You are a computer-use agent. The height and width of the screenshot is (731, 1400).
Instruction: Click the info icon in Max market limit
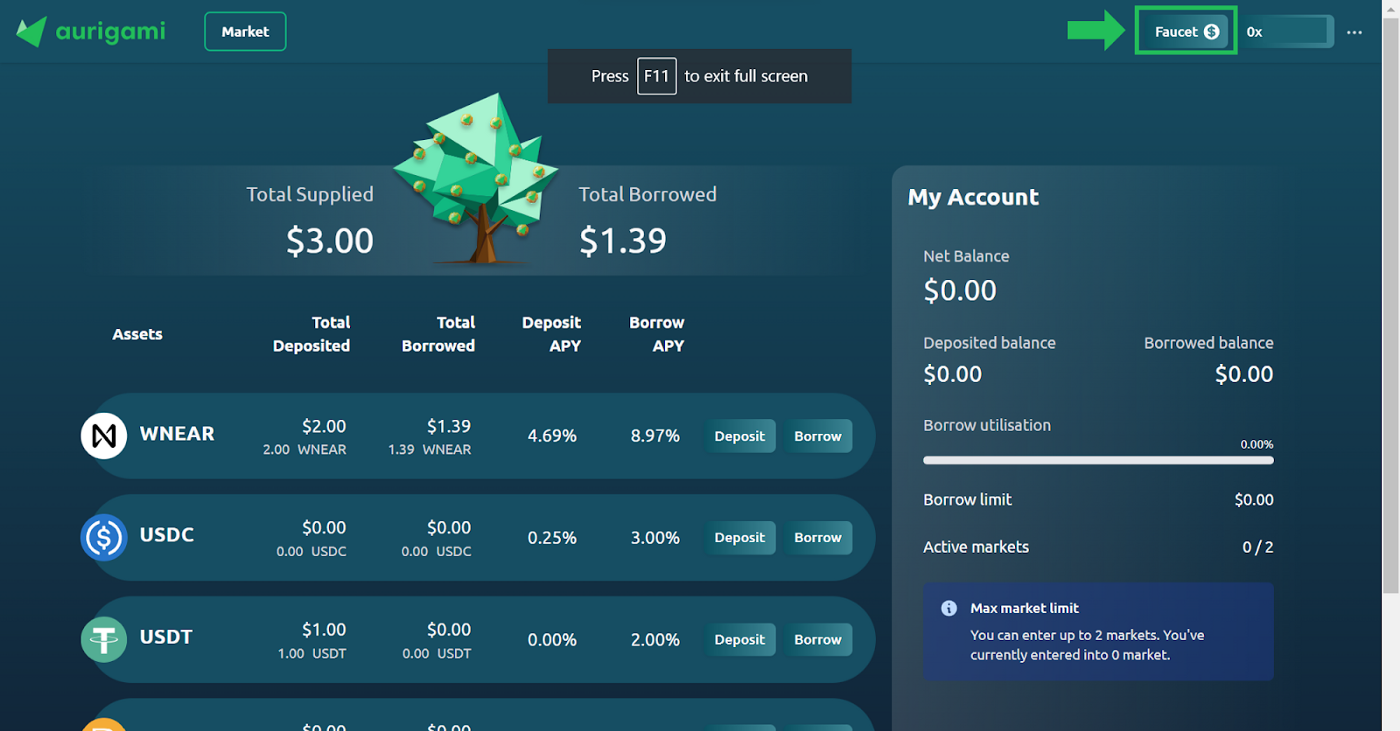pyautogui.click(x=949, y=608)
